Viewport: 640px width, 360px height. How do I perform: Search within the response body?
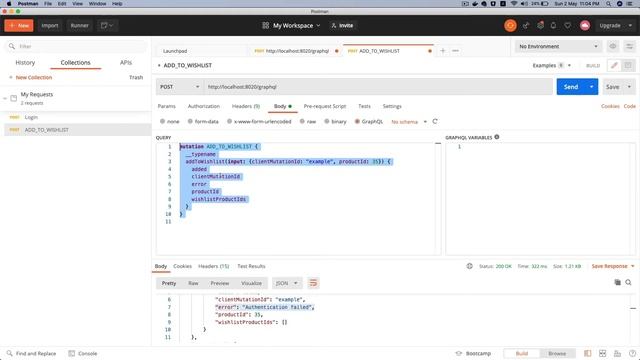629,282
